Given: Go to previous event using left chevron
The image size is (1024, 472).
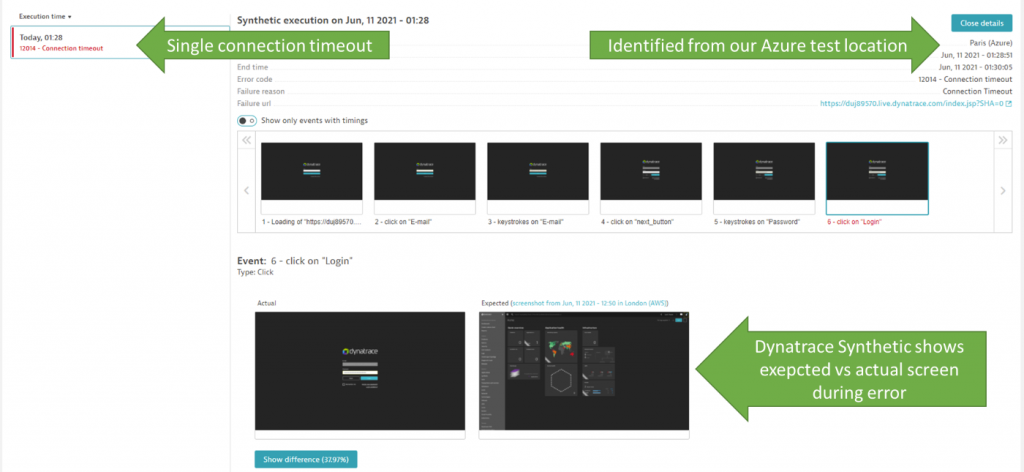Looking at the screenshot, I should coord(247,191).
